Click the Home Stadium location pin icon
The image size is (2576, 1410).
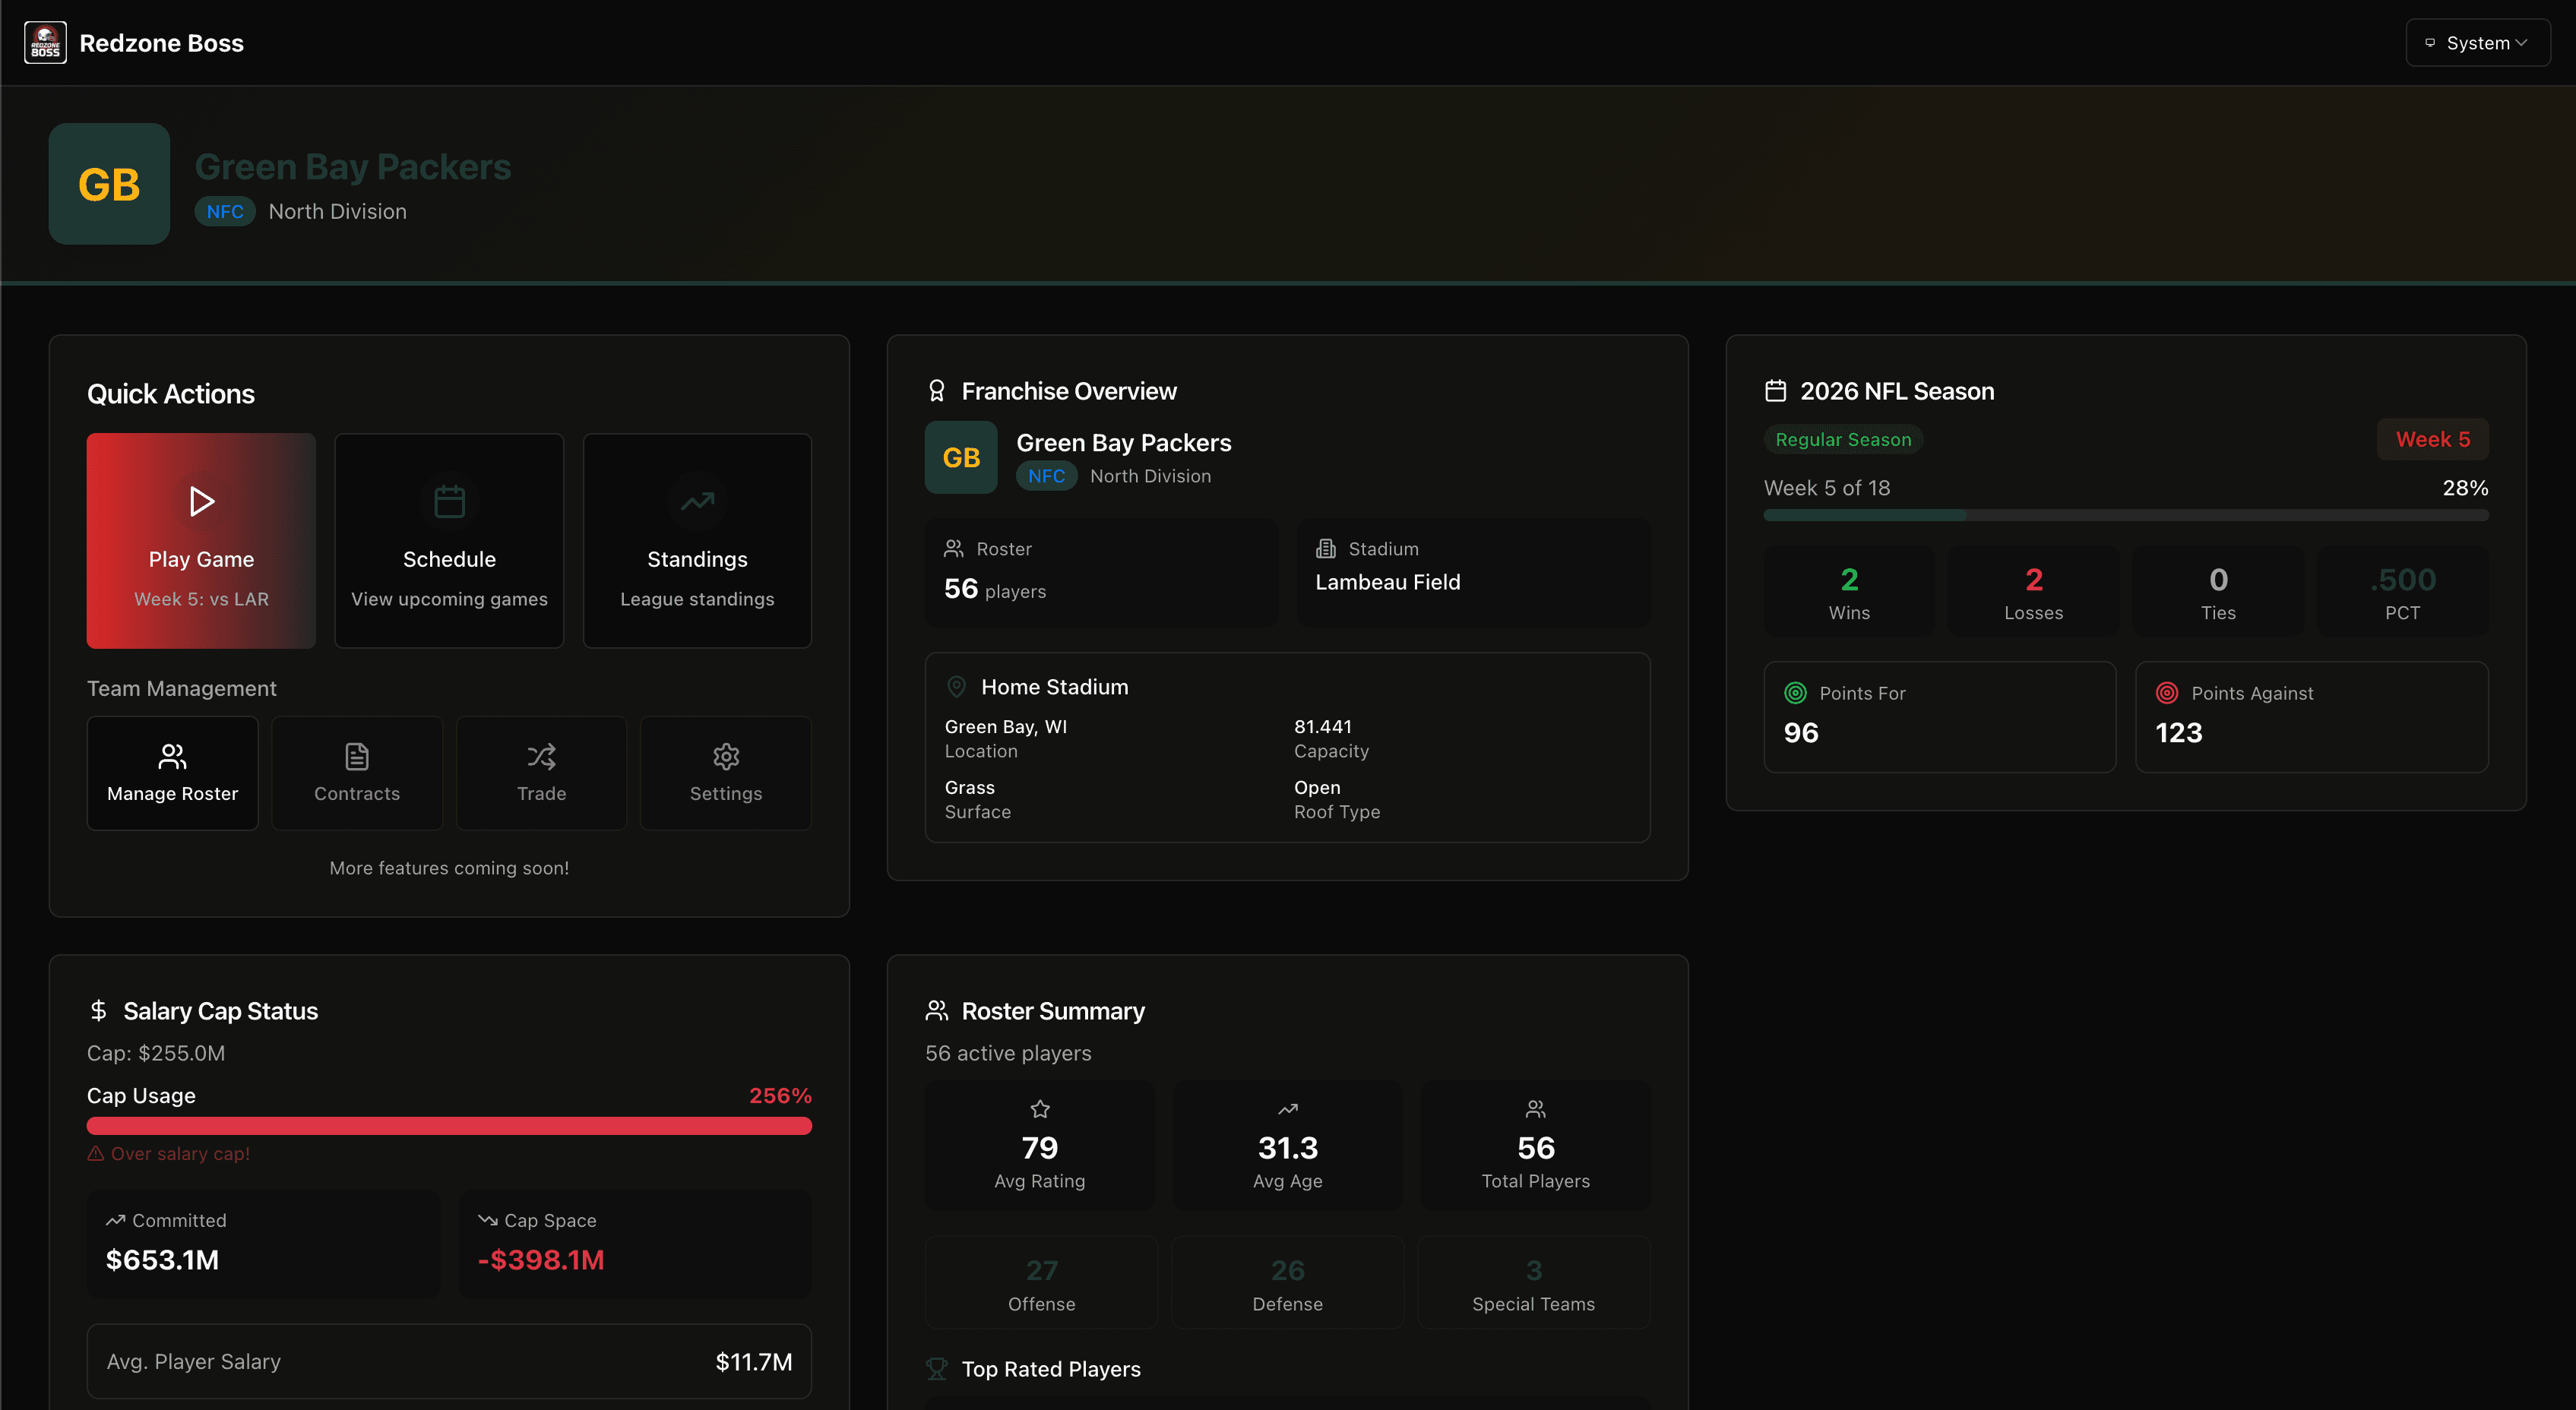click(956, 687)
